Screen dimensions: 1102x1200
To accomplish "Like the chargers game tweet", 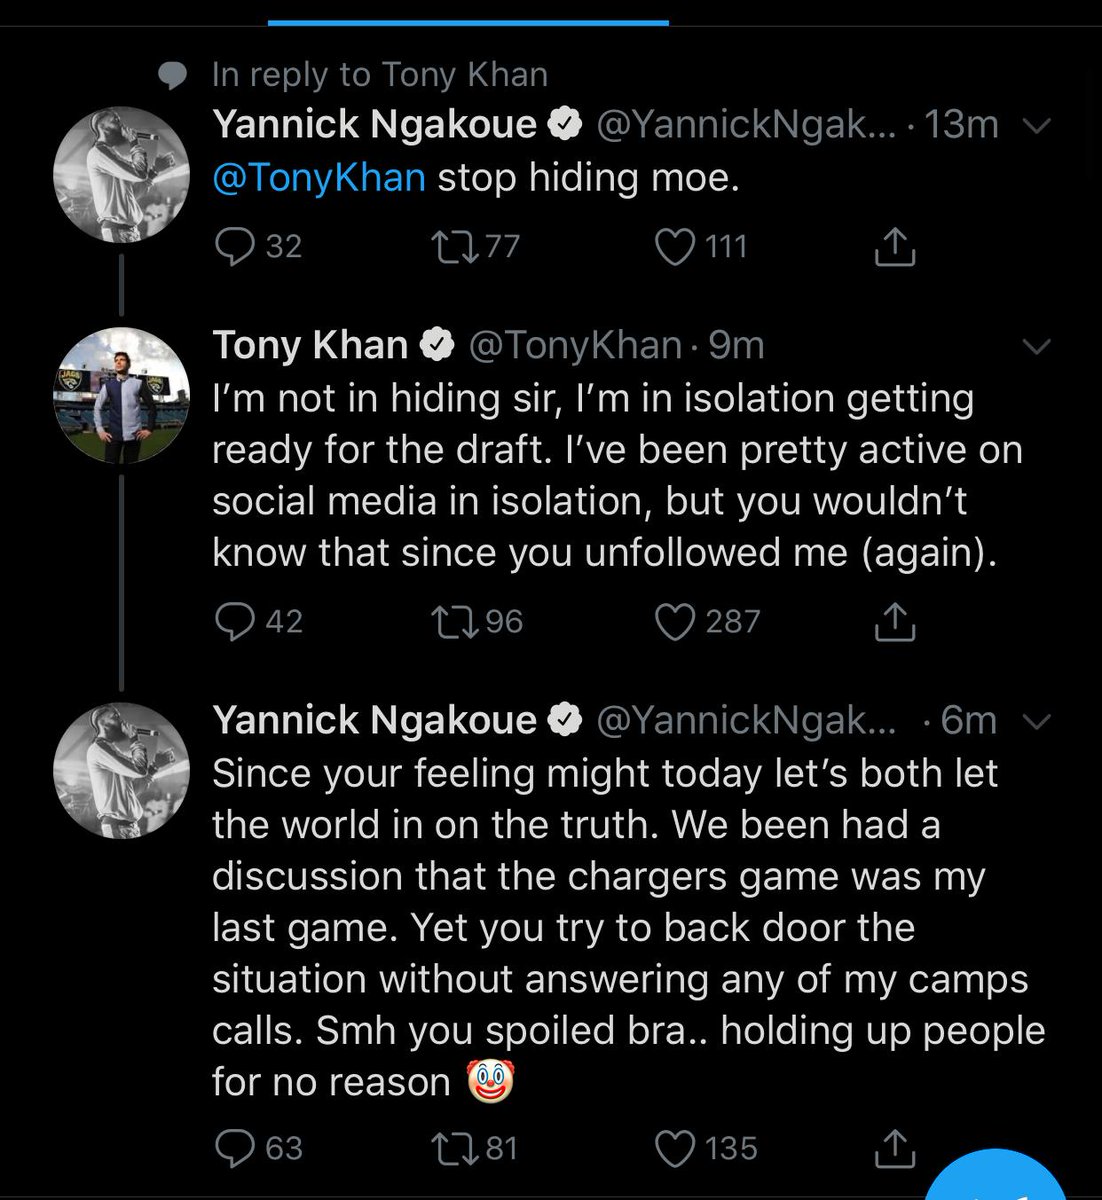I will [x=675, y=1148].
